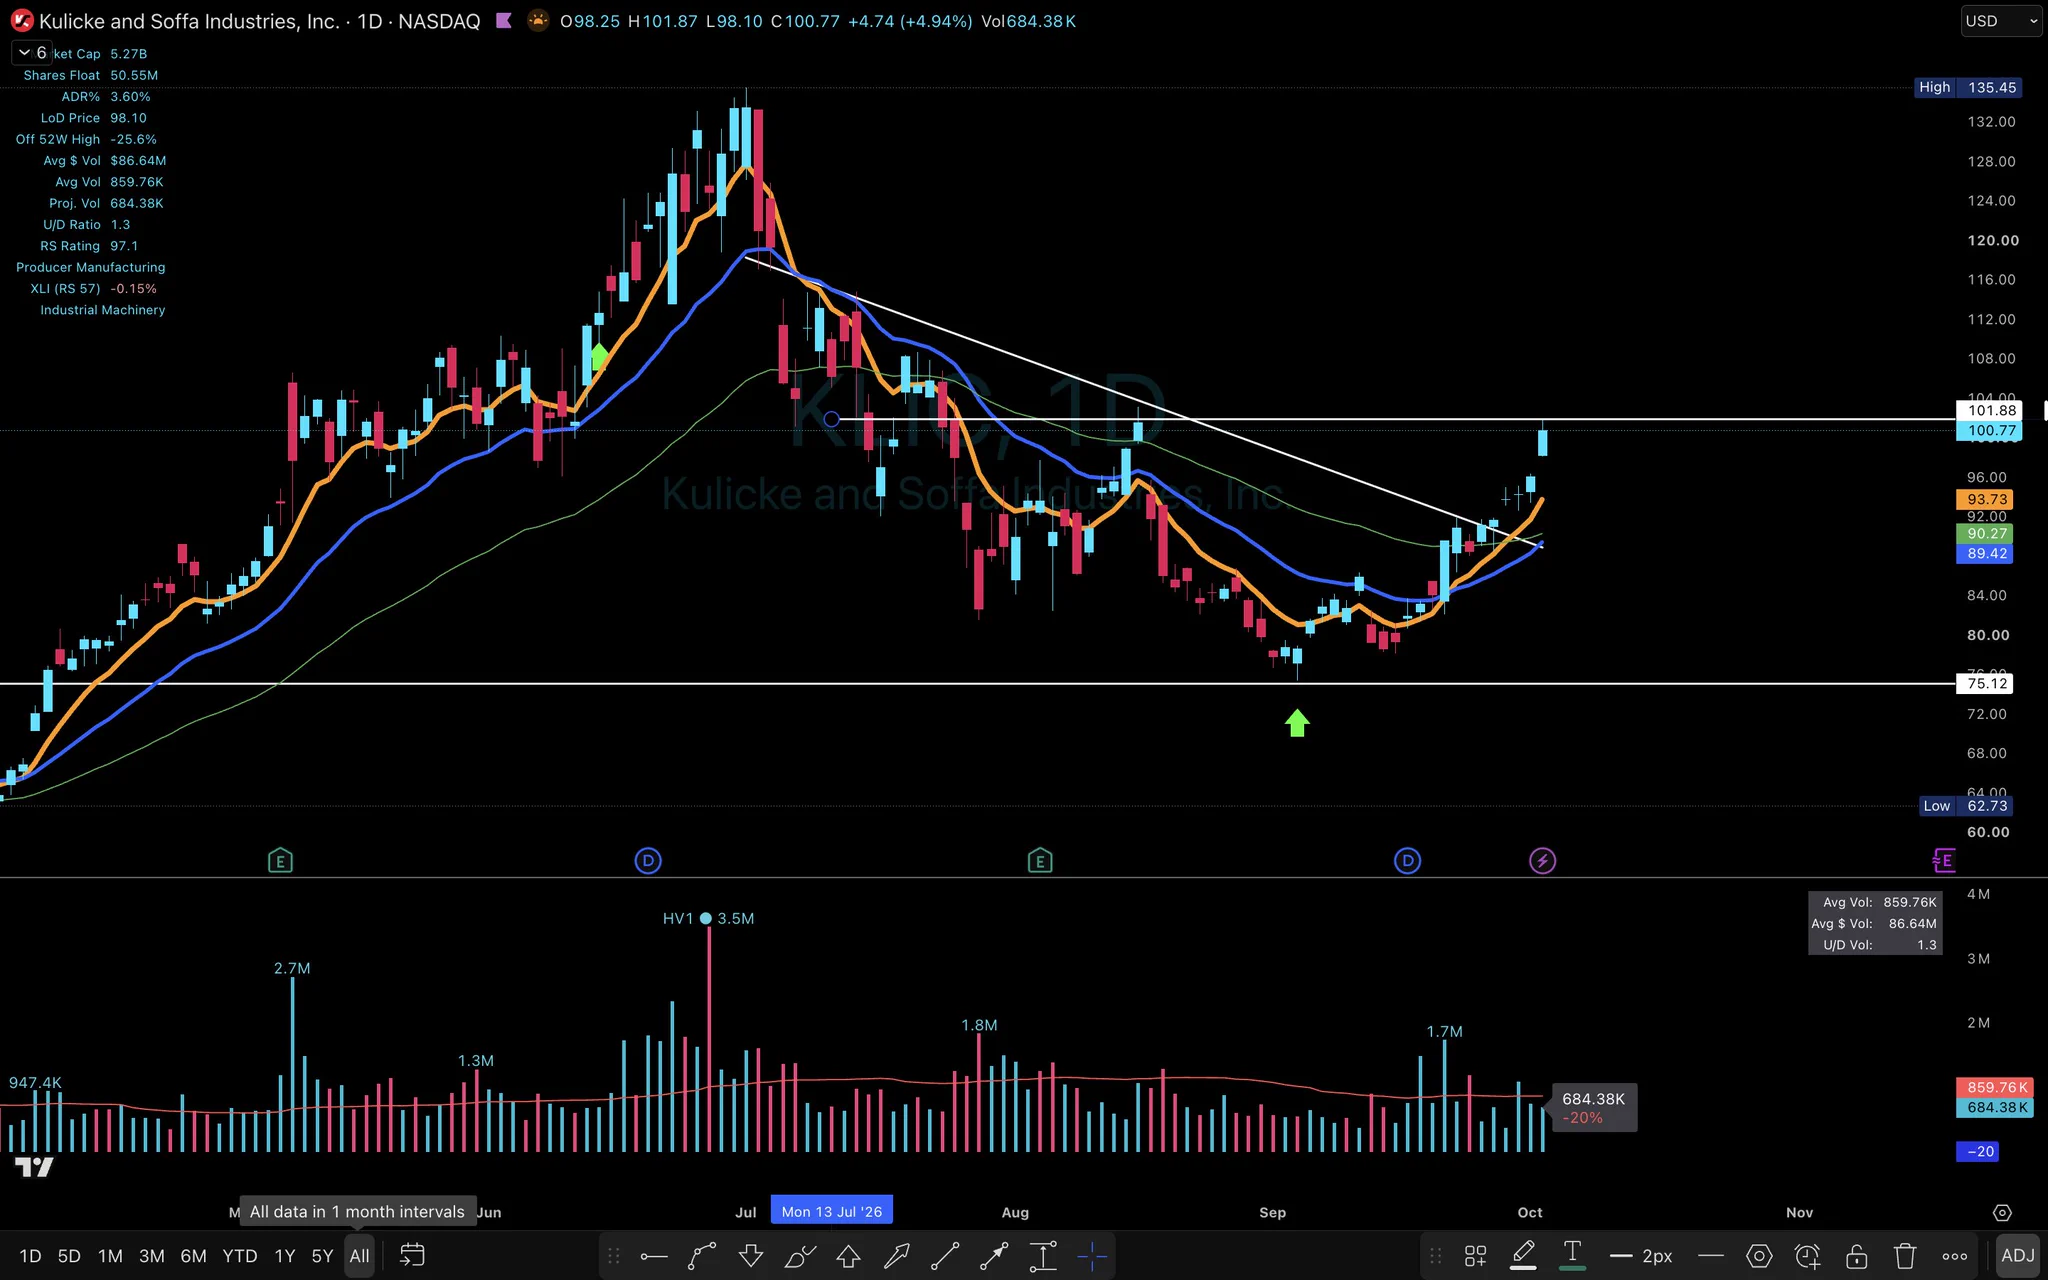Activate the blue crosshair cursor tool
Image resolution: width=2048 pixels, height=1280 pixels.
click(1092, 1256)
